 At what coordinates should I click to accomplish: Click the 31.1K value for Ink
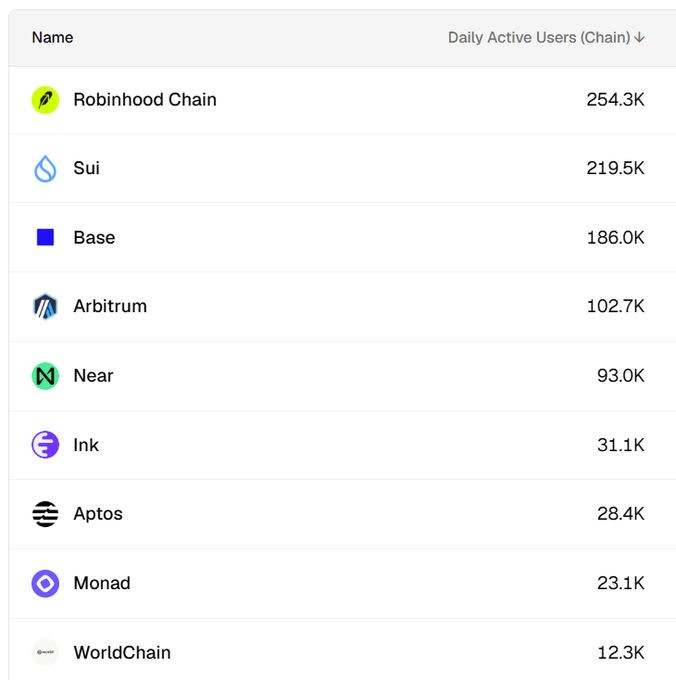[620, 445]
